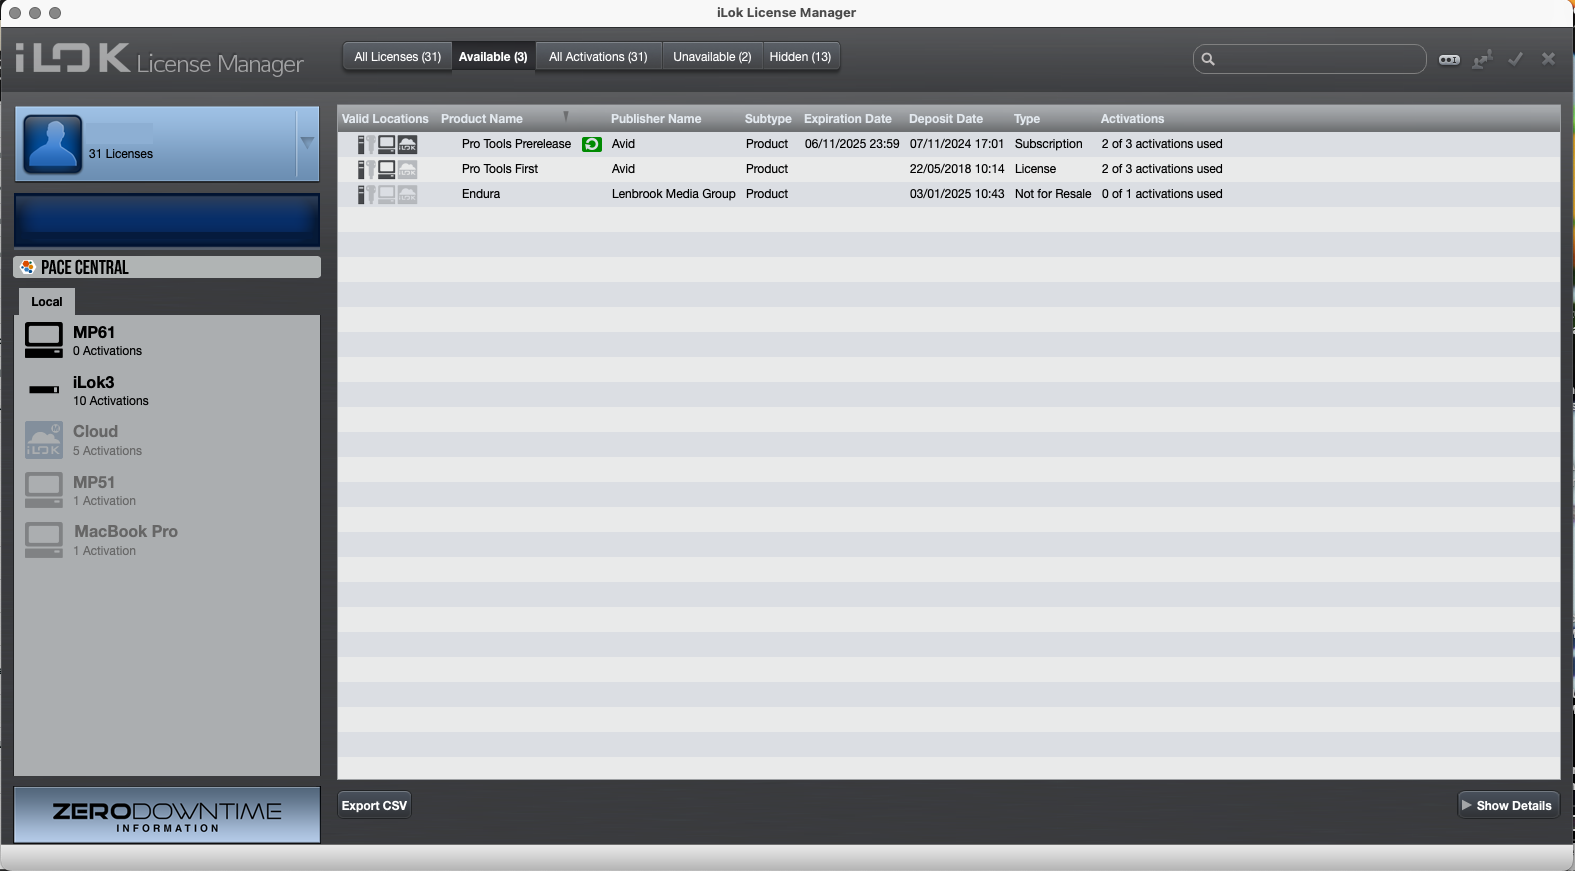
Task: Select the MacBook Pro 1 Activation text
Action: (x=125, y=540)
